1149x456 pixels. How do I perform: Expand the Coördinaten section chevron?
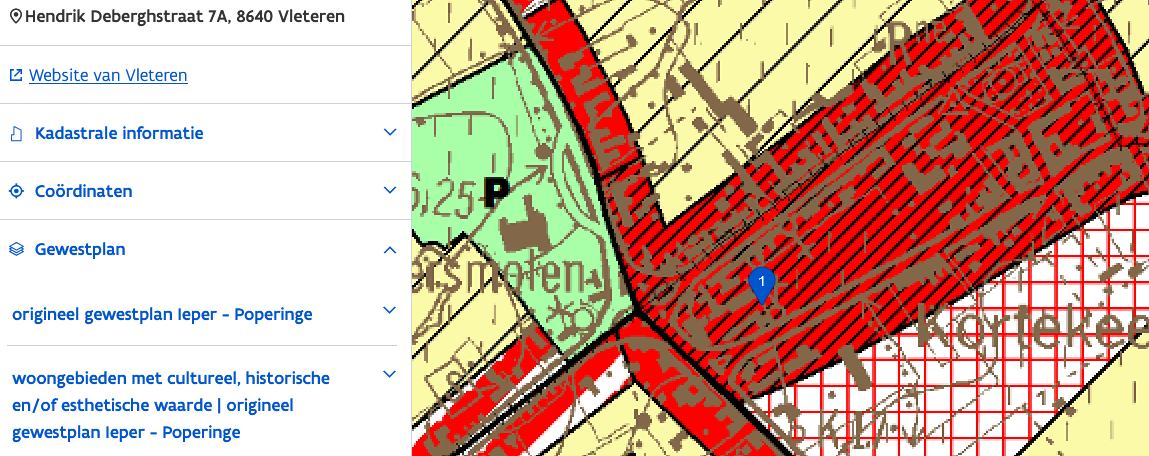(390, 191)
